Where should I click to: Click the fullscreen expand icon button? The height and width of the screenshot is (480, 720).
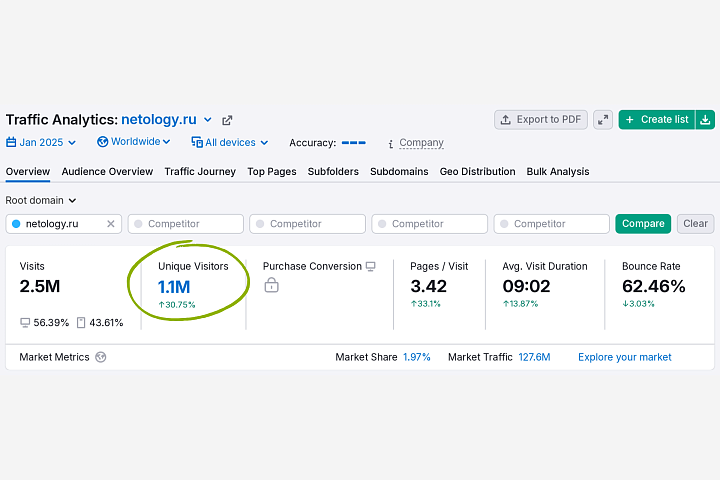click(603, 119)
